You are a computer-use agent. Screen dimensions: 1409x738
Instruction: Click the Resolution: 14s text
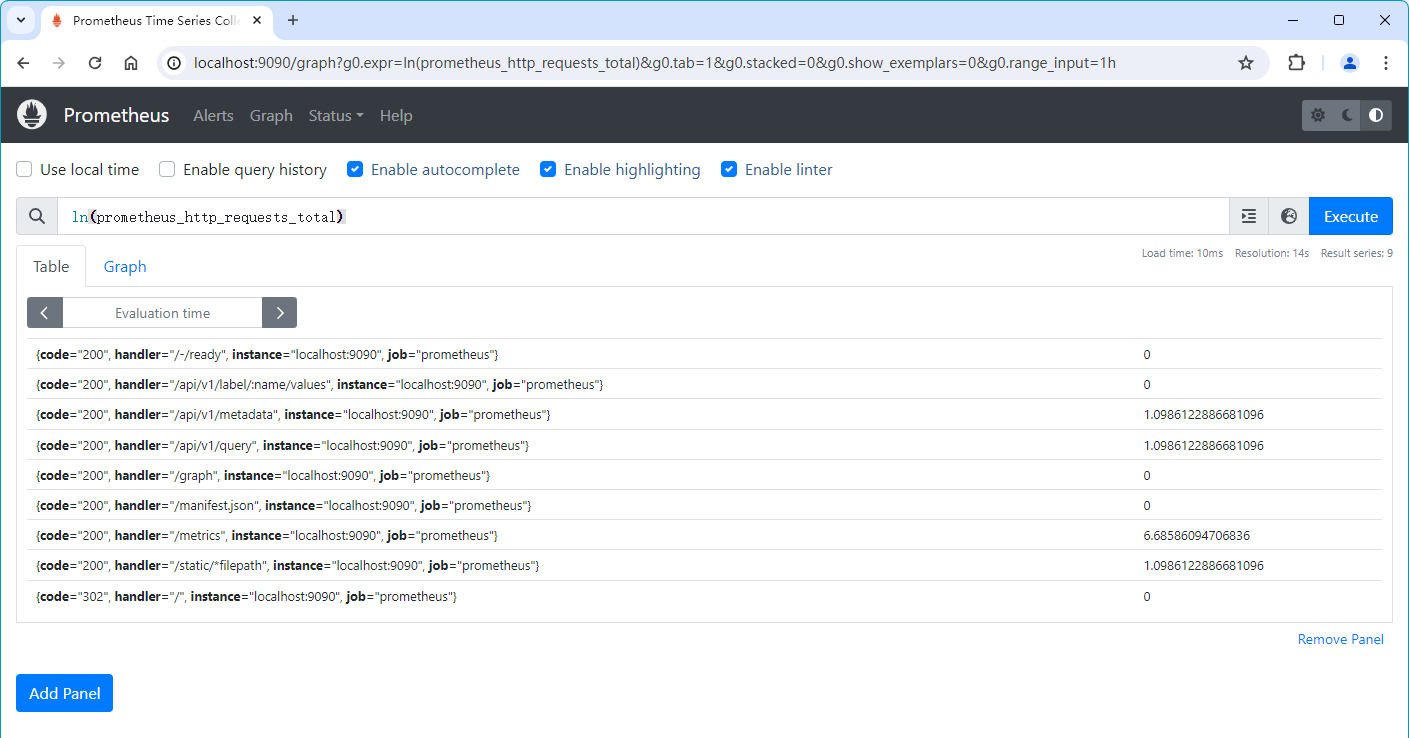pos(1272,253)
